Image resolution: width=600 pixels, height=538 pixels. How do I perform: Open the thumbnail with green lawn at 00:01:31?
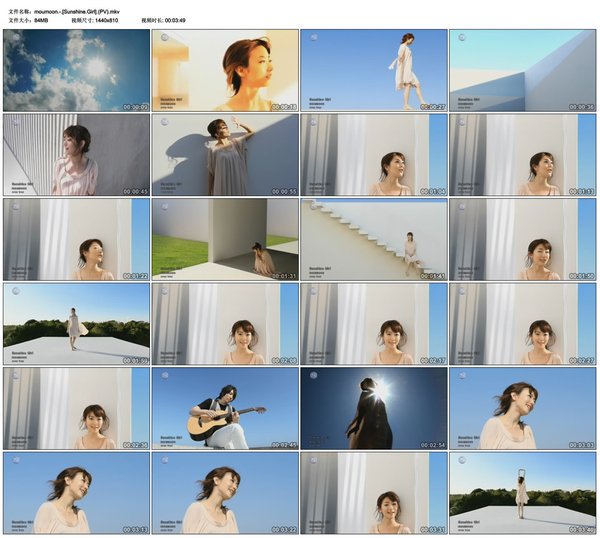pos(225,240)
